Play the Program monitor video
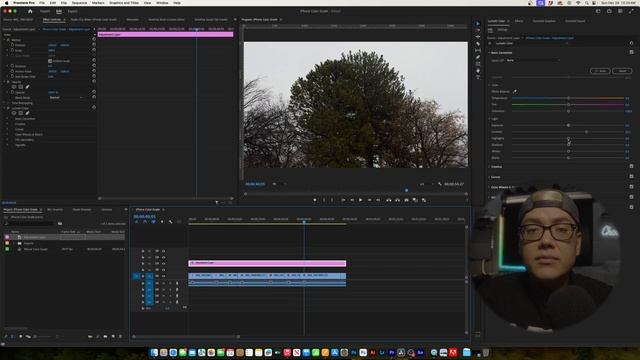 (x=360, y=200)
